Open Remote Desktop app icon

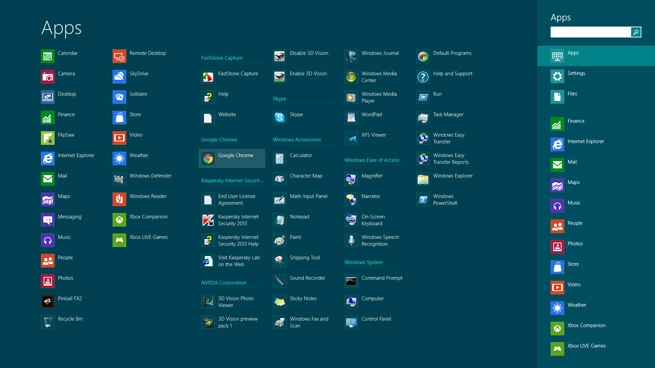pos(119,56)
